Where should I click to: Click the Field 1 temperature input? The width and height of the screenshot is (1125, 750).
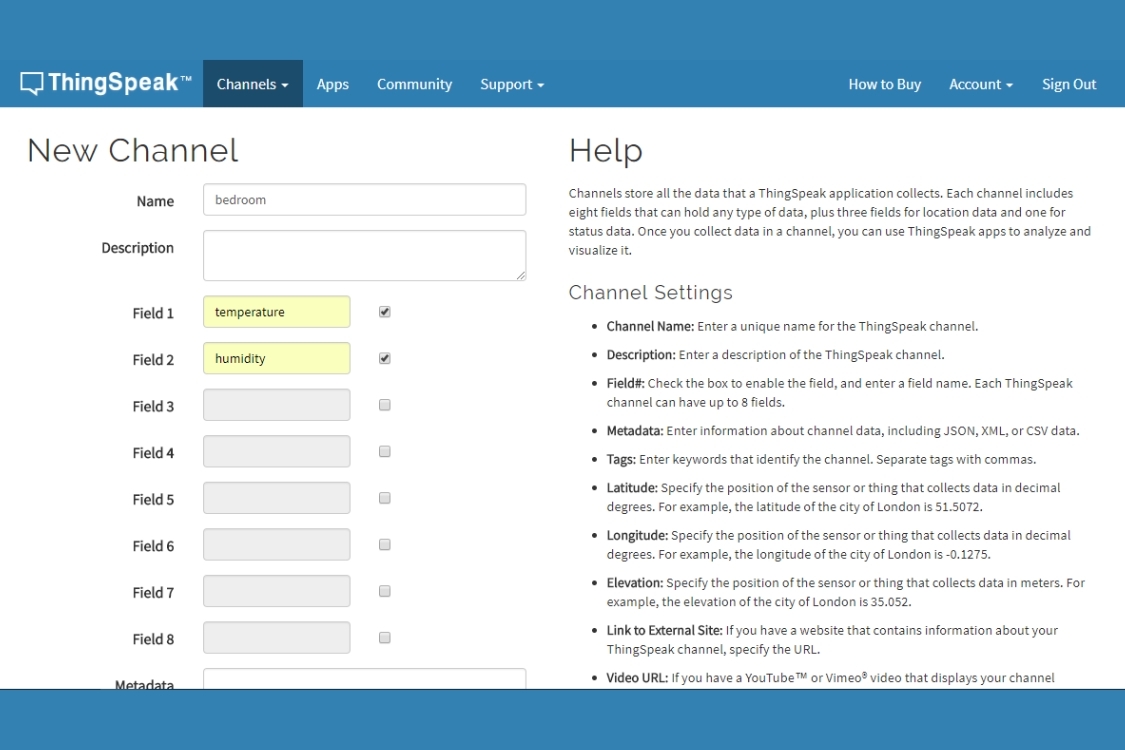[276, 312]
